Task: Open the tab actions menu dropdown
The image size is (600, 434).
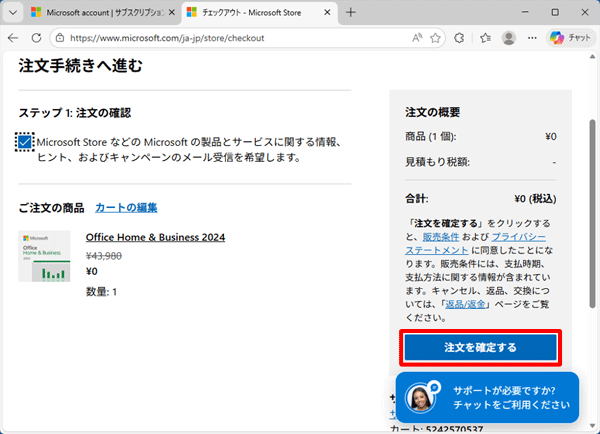Action: 13,13
